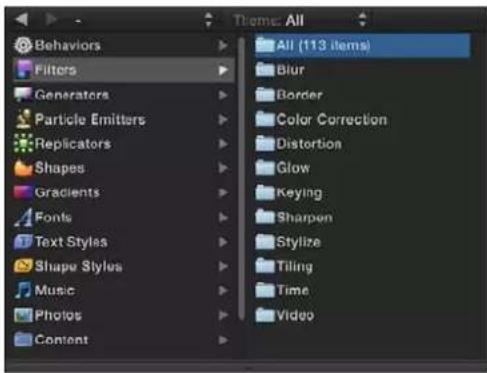The image size is (487, 373).
Task: Click the green Replicators icon
Action: (23, 144)
